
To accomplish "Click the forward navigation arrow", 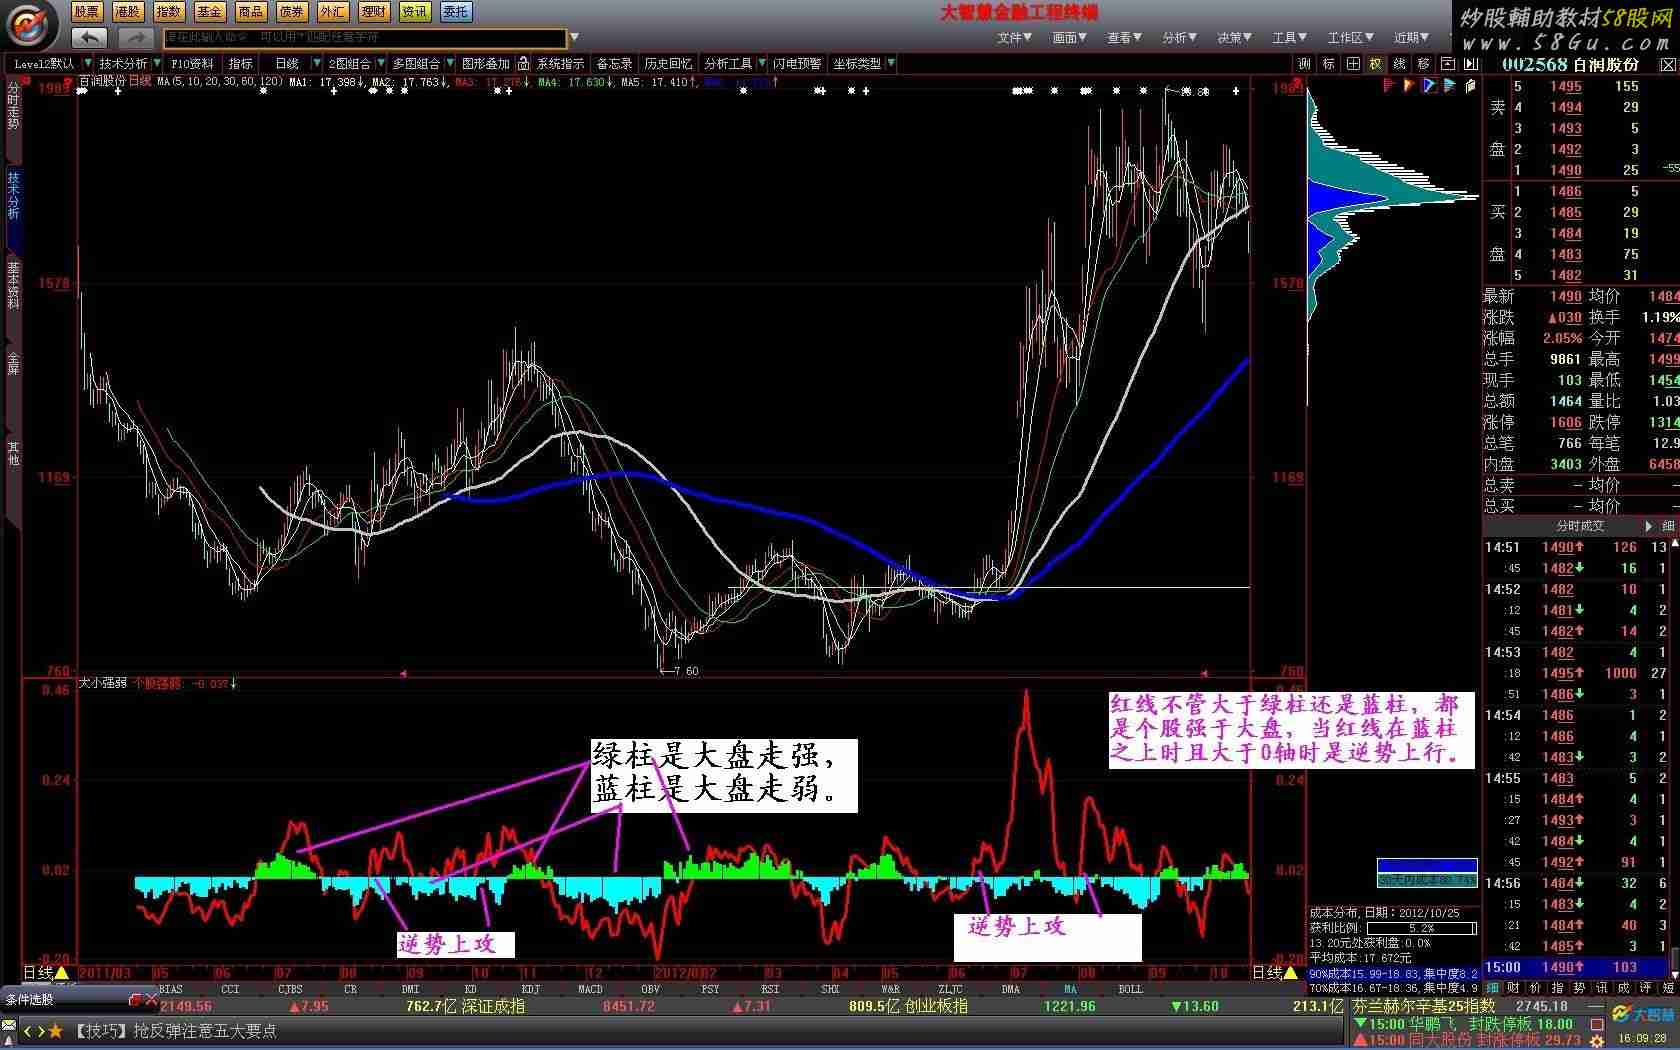I will (135, 37).
